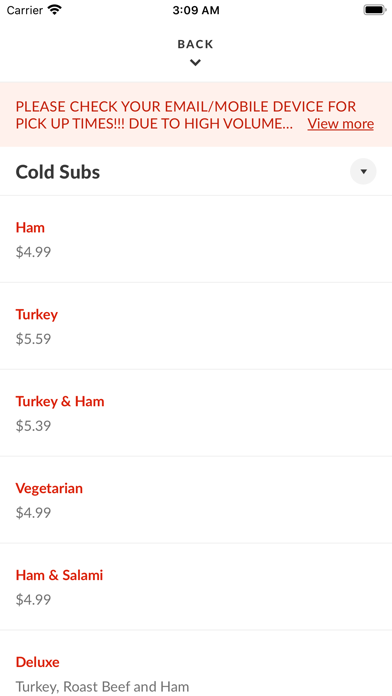392x696 pixels.
Task: Tap the $4.99 price under Vegetarian
Action: tap(33, 513)
